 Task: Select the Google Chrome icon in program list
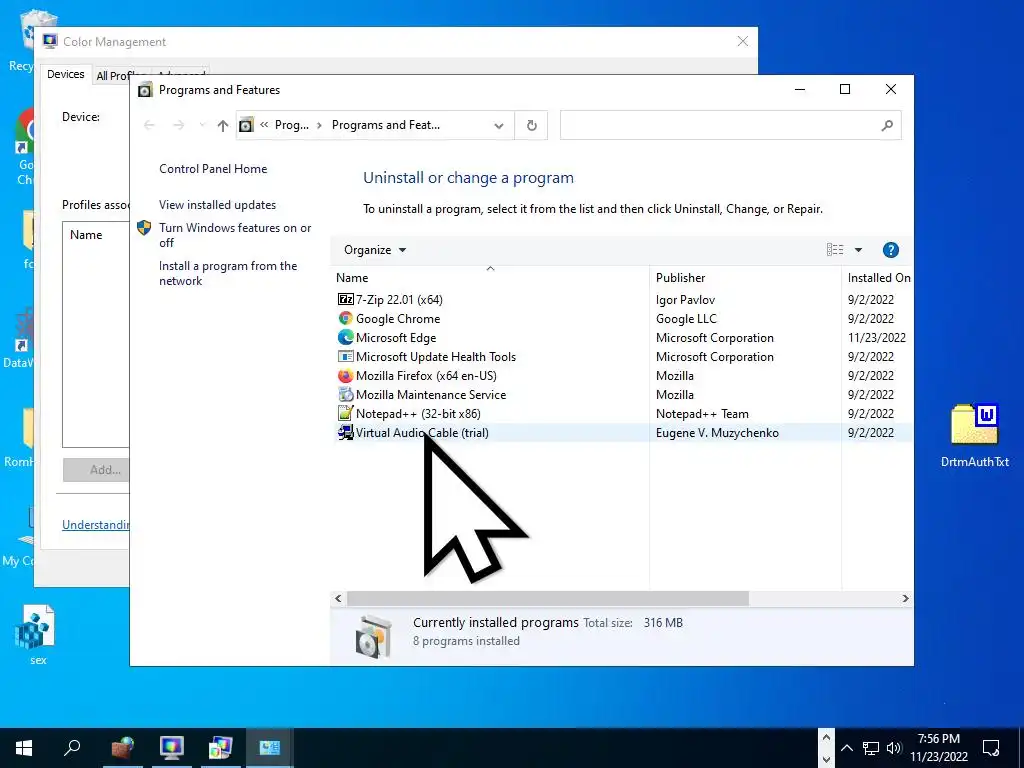345,319
